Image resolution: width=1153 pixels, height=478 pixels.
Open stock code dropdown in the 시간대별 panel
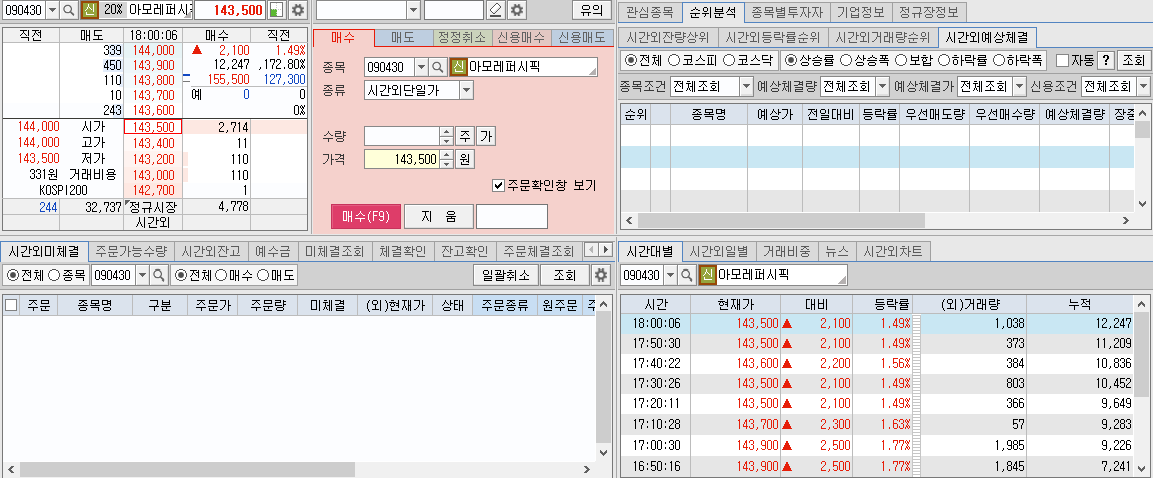point(670,275)
